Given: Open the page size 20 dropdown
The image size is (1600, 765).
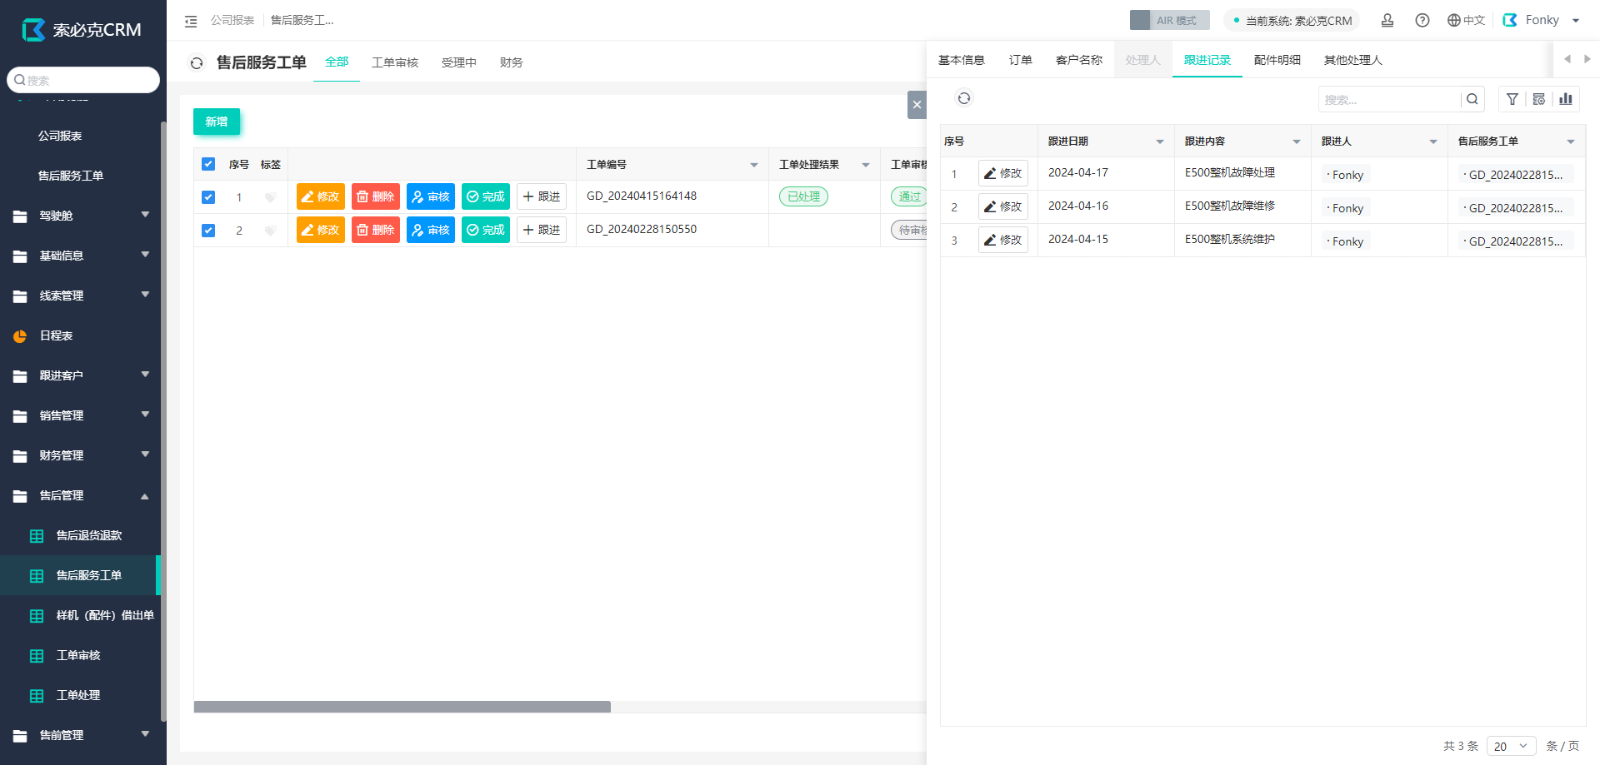Looking at the screenshot, I should (x=1511, y=746).
